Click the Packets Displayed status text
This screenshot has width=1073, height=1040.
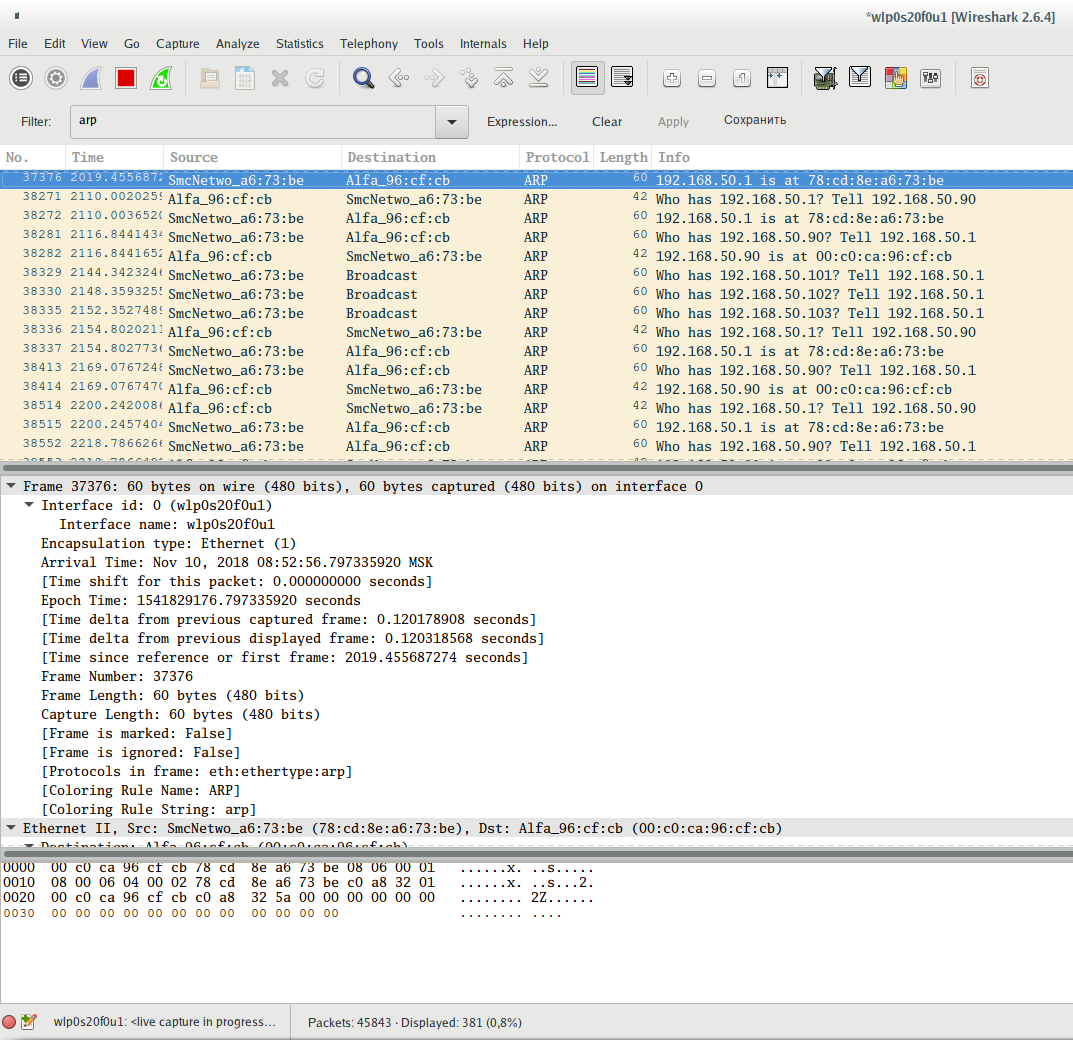click(x=415, y=1023)
